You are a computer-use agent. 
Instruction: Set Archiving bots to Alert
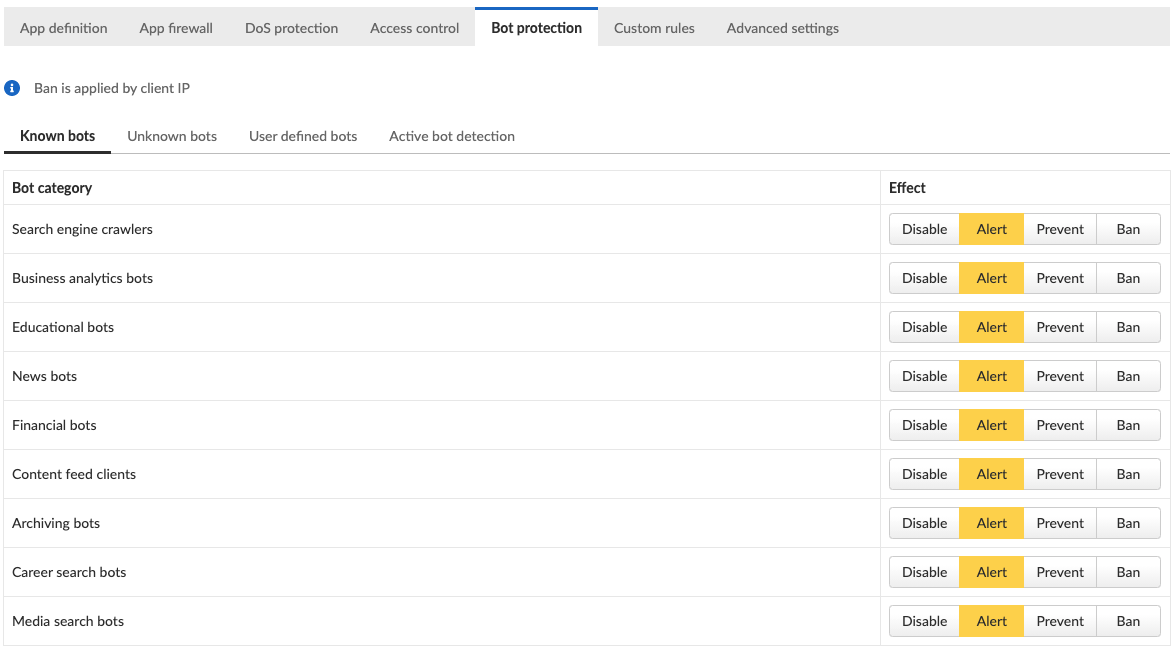tap(991, 523)
